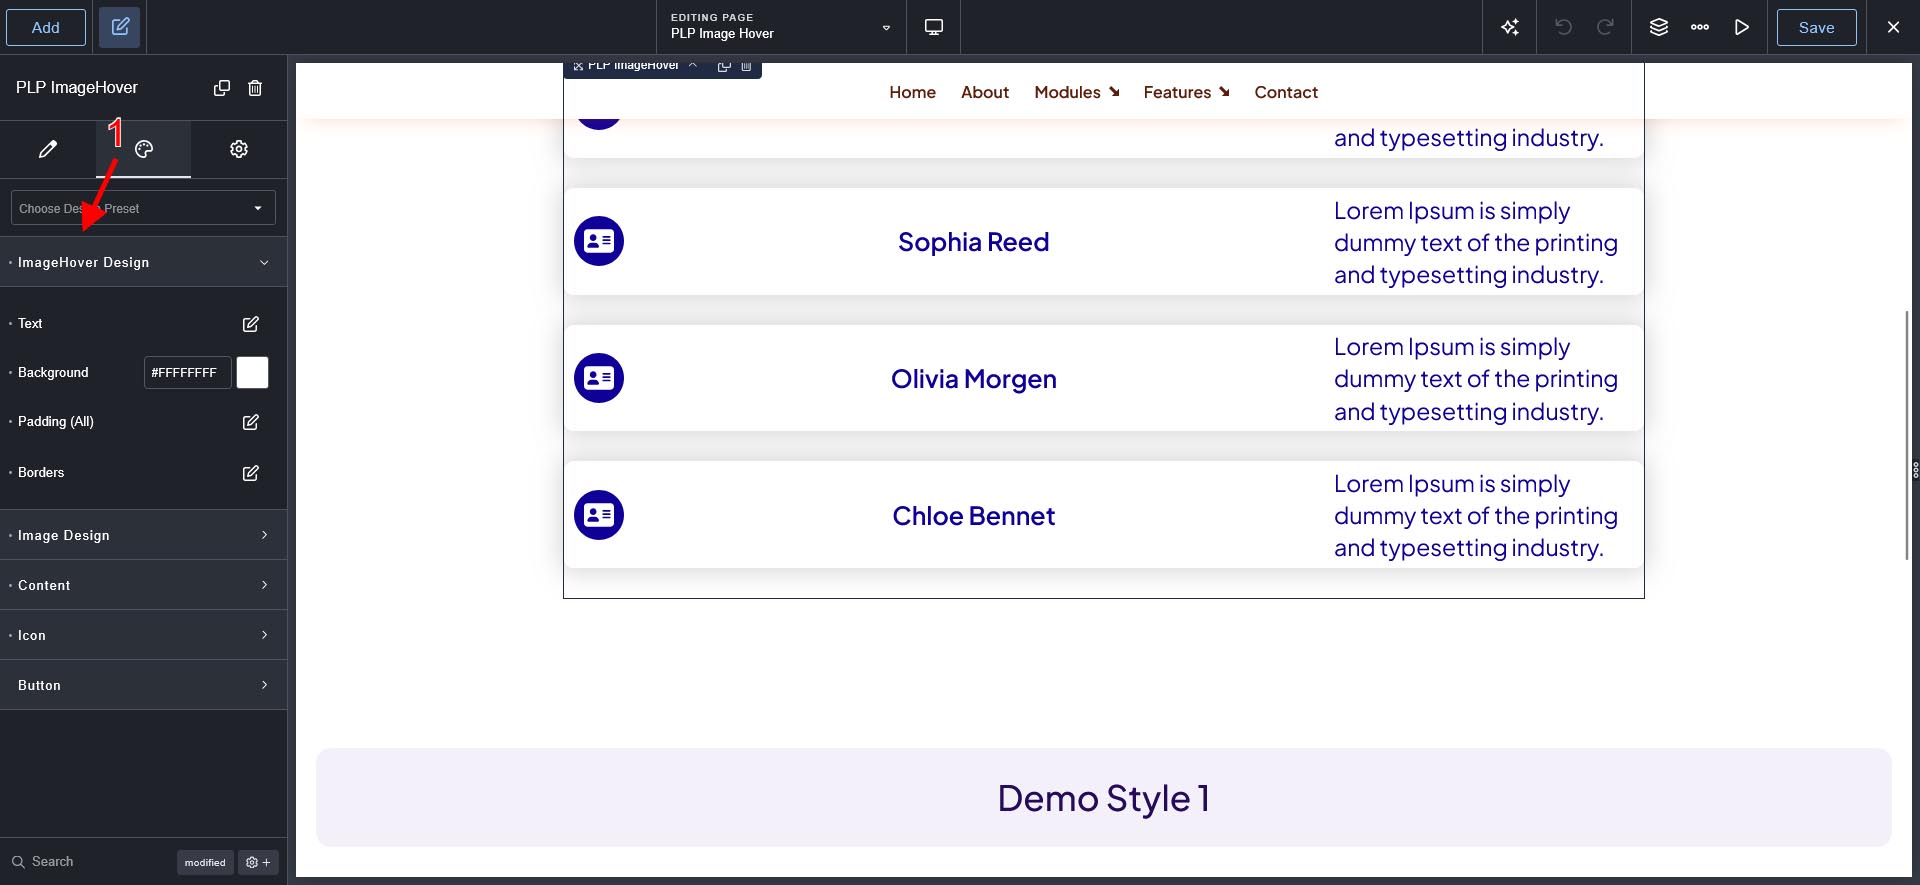
Task: Delete widget from canvas label bar
Action: (x=746, y=66)
